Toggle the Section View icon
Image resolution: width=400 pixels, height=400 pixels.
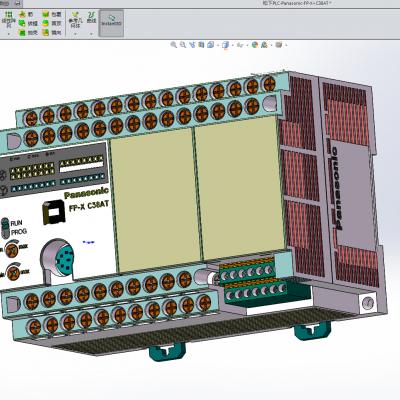(x=201, y=45)
